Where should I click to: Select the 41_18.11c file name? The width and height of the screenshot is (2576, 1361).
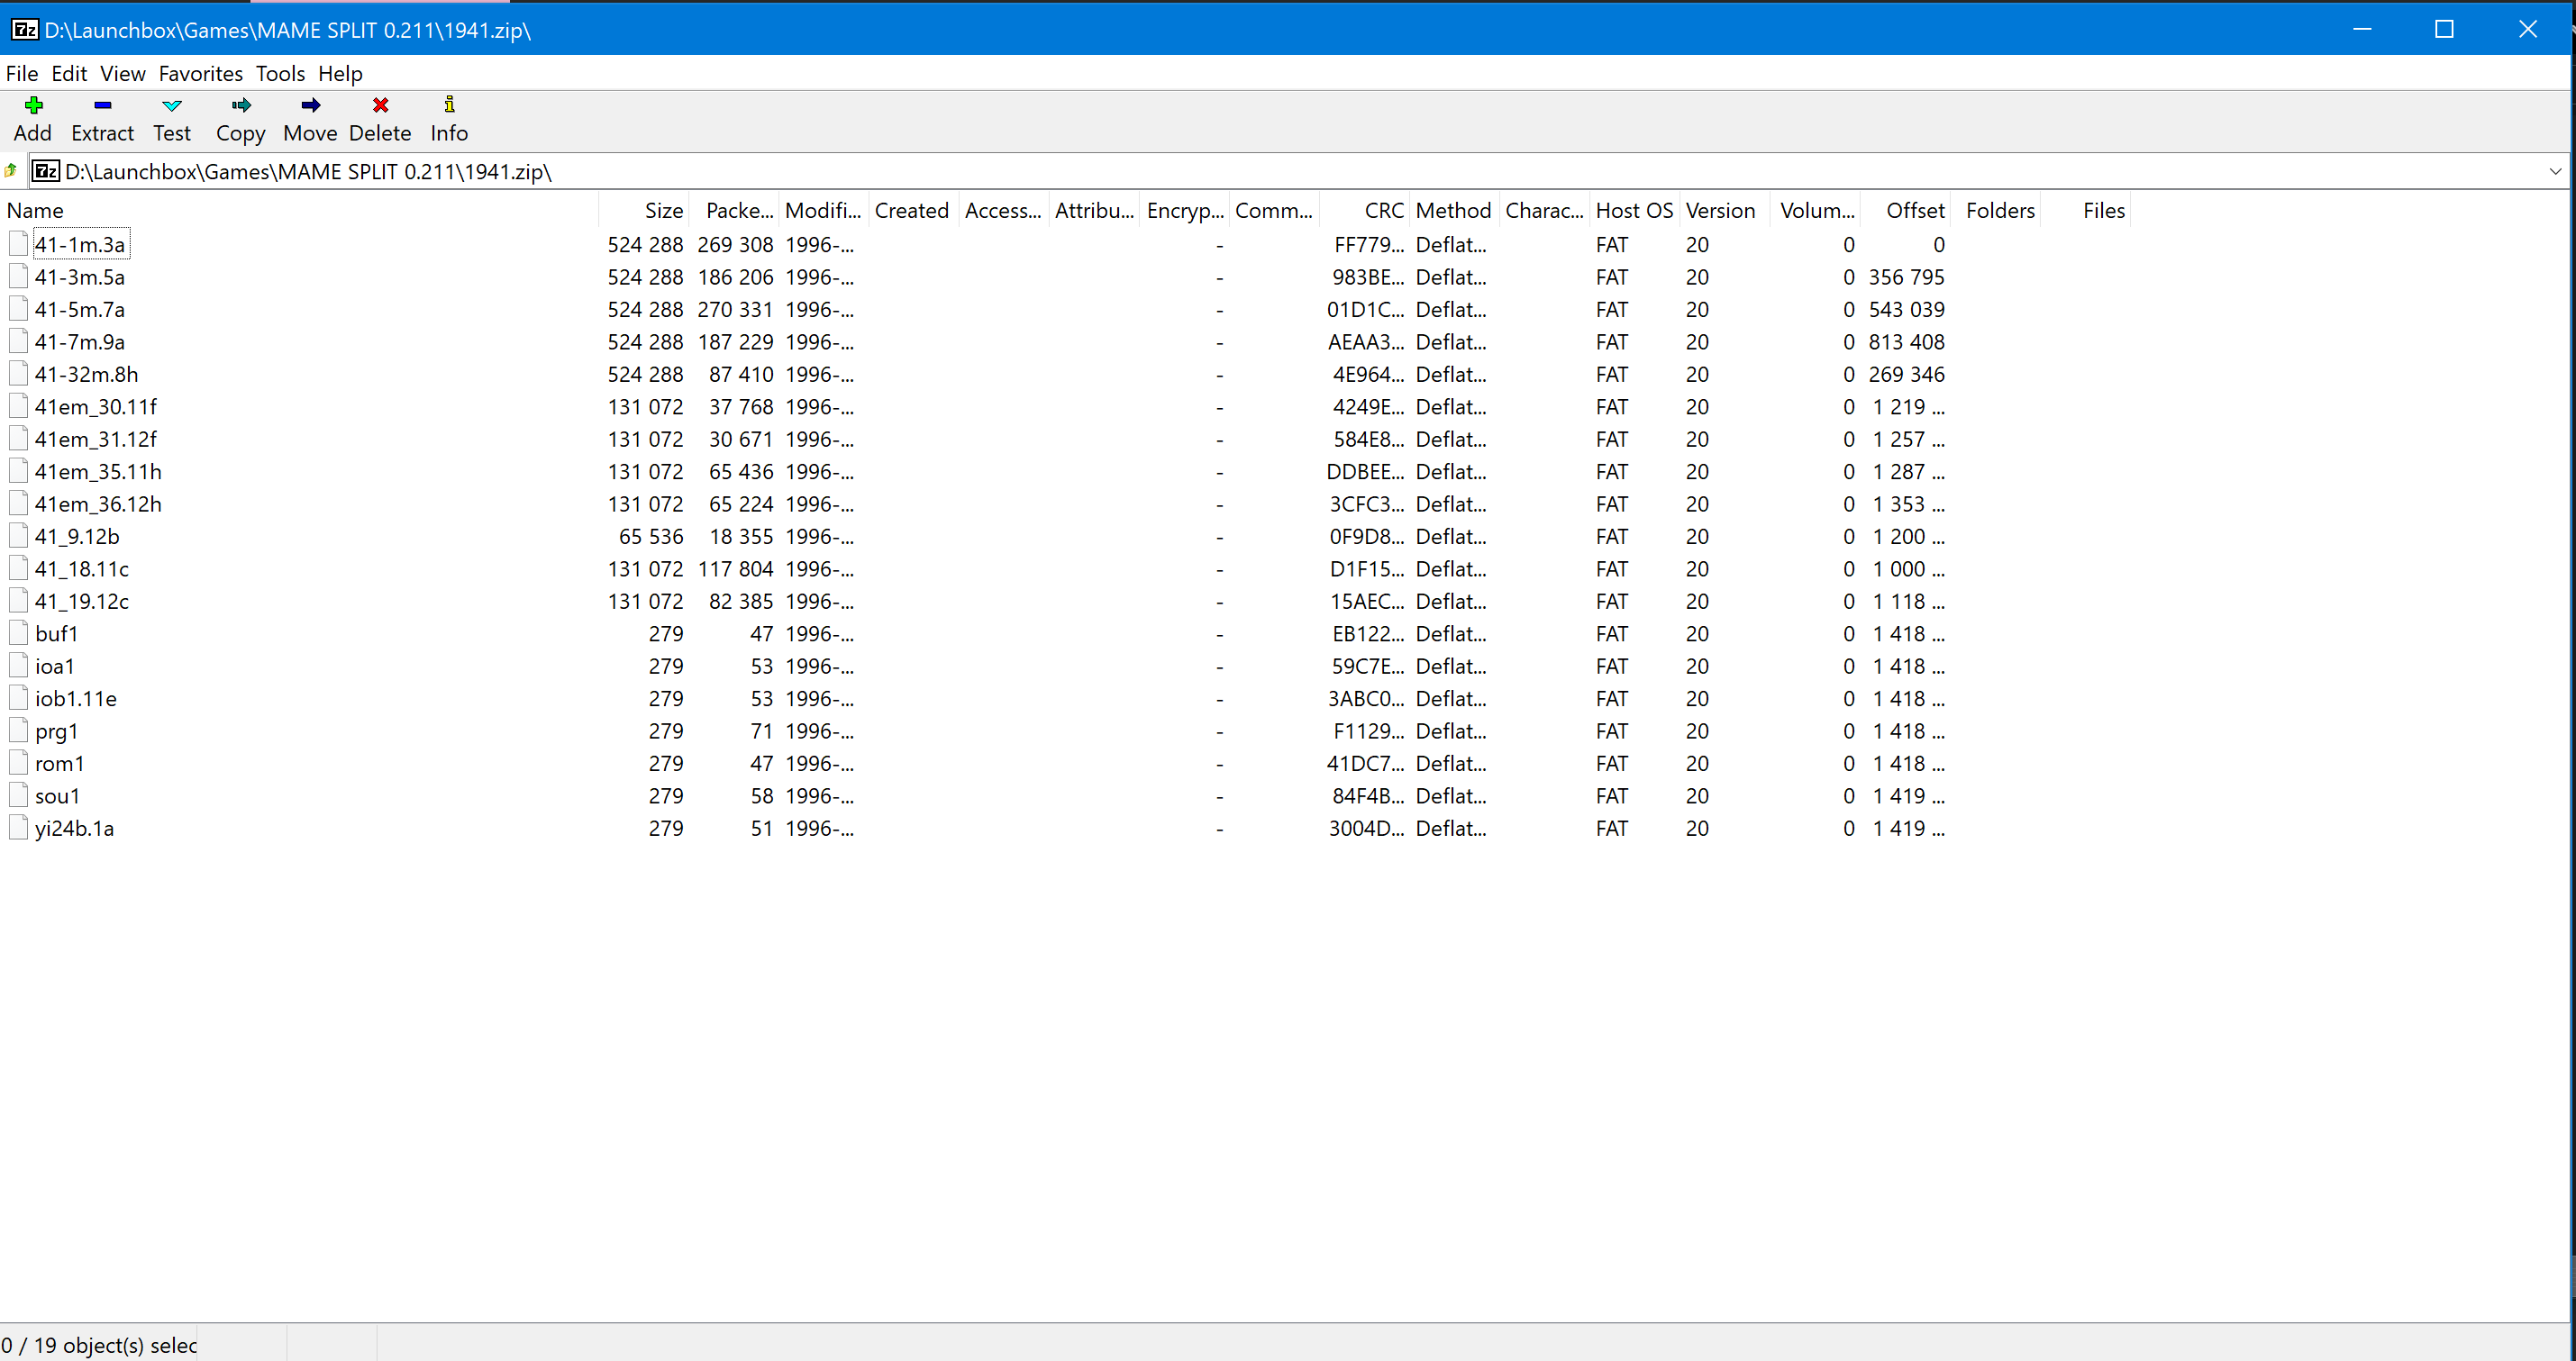click(82, 569)
